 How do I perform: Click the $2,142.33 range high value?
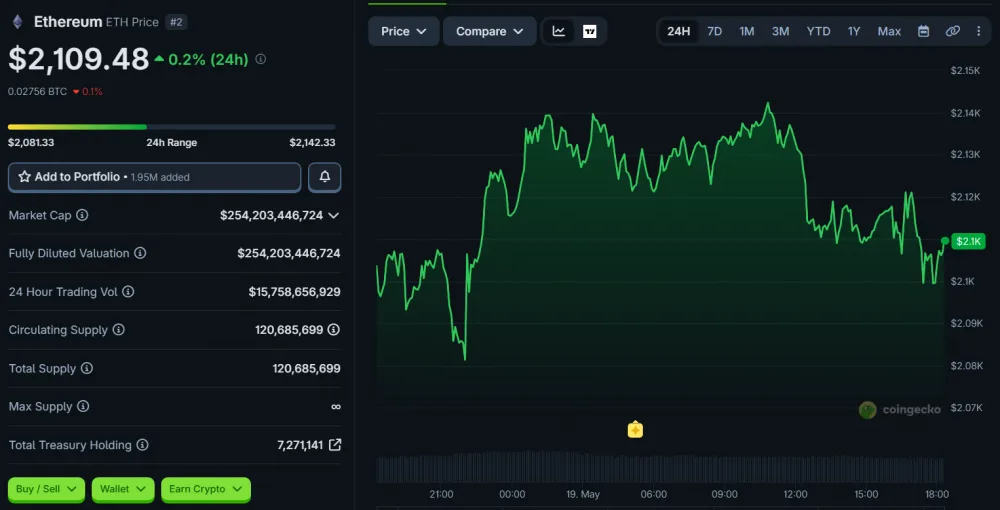(x=312, y=143)
